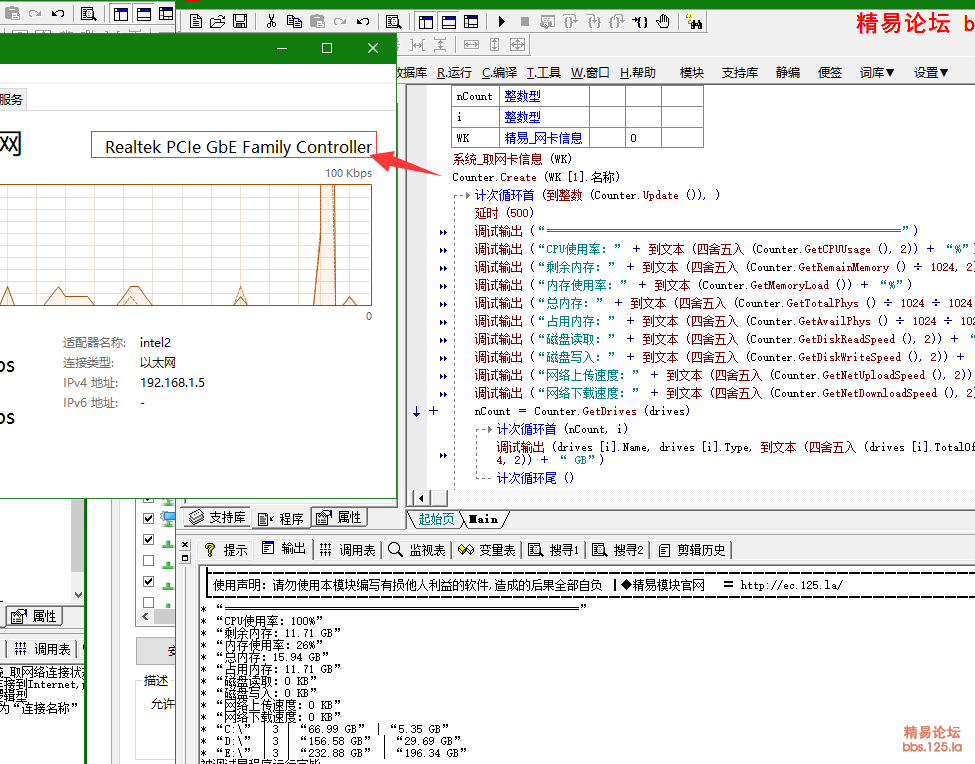
Task: Switch to the 监视表 tab
Action: [x=416, y=549]
